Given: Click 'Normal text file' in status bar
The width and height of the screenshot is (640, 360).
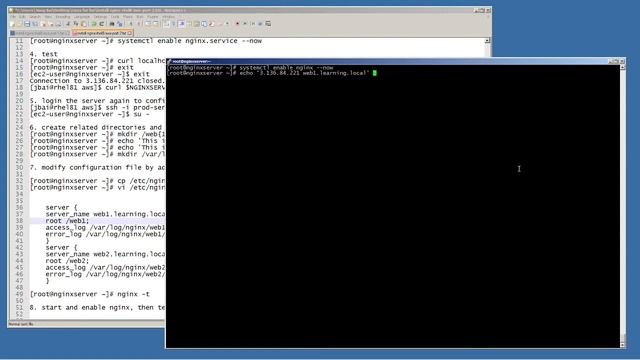Looking at the screenshot, I should [x=21, y=324].
